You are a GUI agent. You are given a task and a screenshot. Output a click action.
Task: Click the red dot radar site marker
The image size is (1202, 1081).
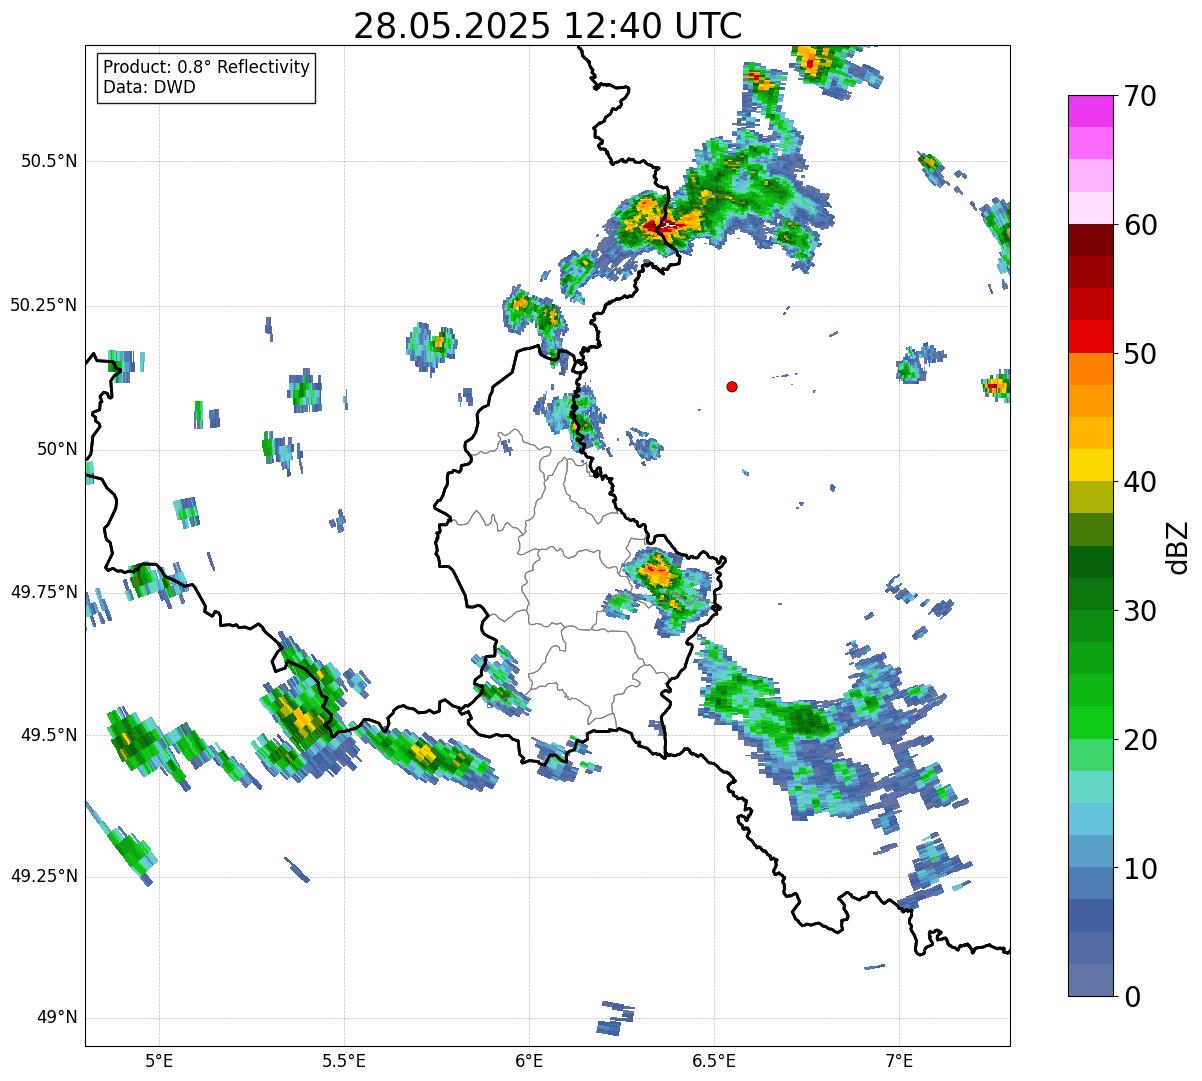732,386
